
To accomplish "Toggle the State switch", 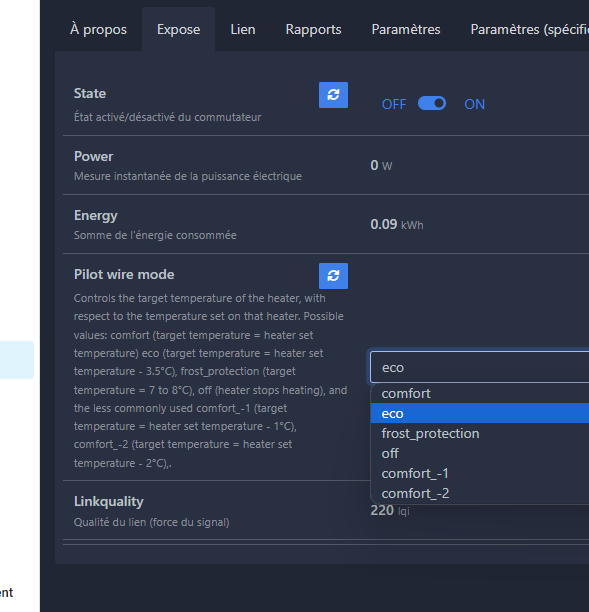I will [432, 103].
